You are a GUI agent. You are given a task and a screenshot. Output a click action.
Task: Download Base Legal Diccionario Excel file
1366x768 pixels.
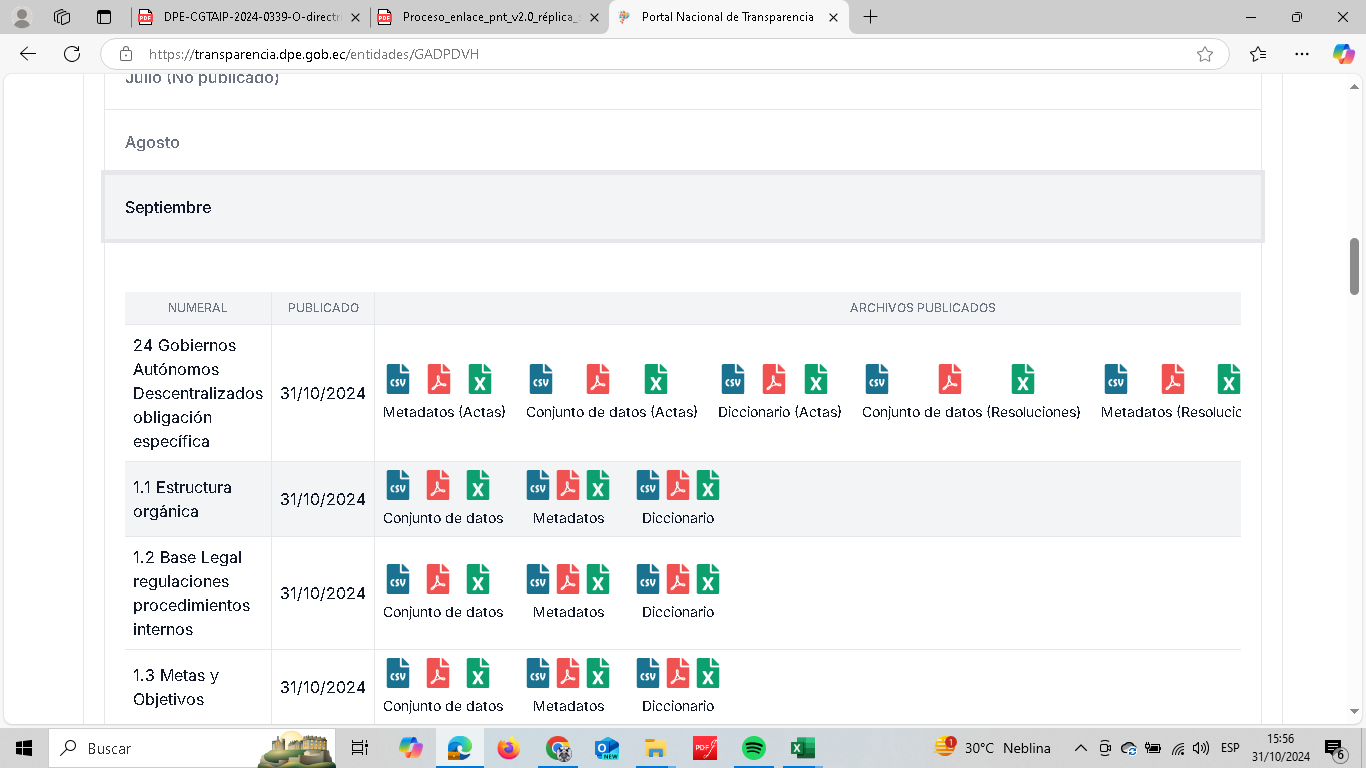pyautogui.click(x=708, y=580)
